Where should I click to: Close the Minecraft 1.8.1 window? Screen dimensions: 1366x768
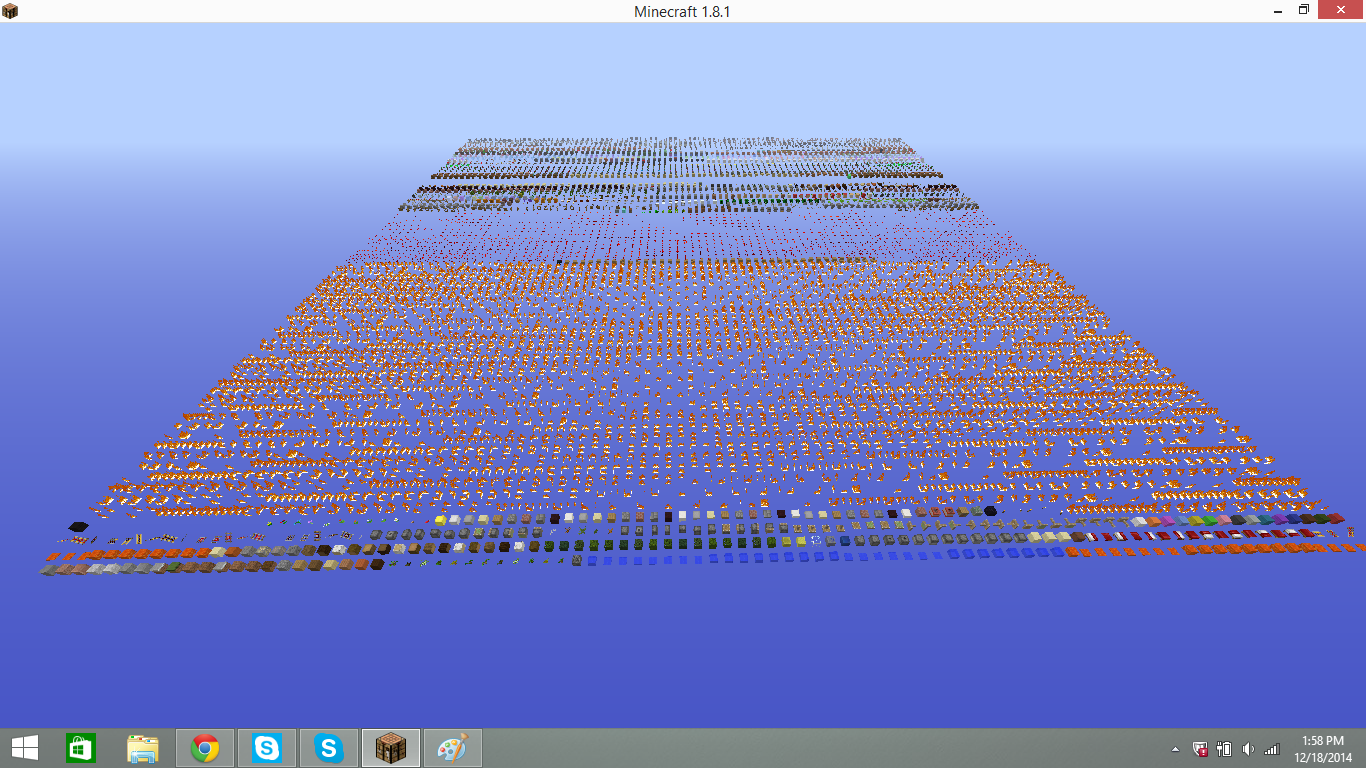1340,11
